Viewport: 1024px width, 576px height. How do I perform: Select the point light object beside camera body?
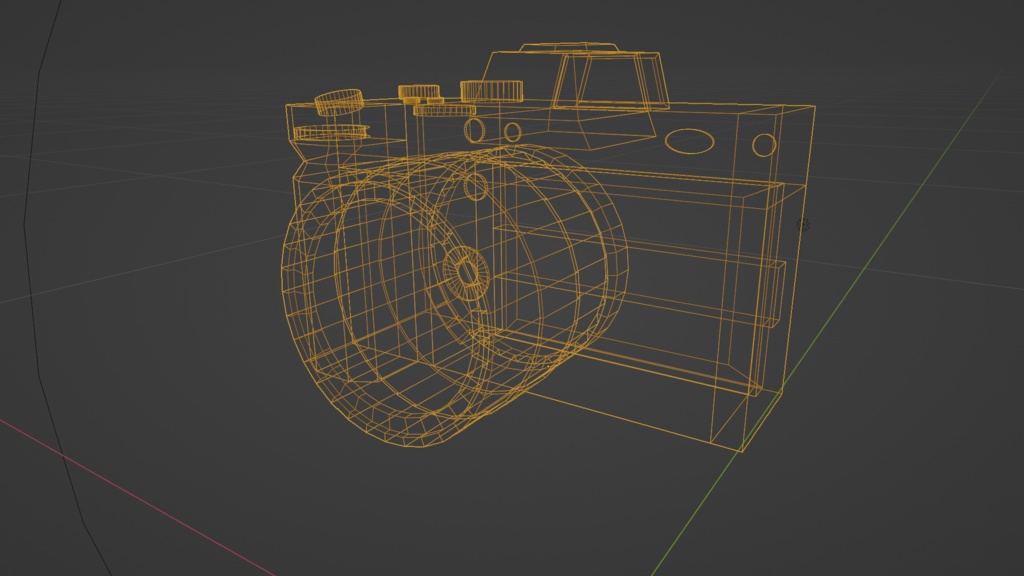click(803, 225)
